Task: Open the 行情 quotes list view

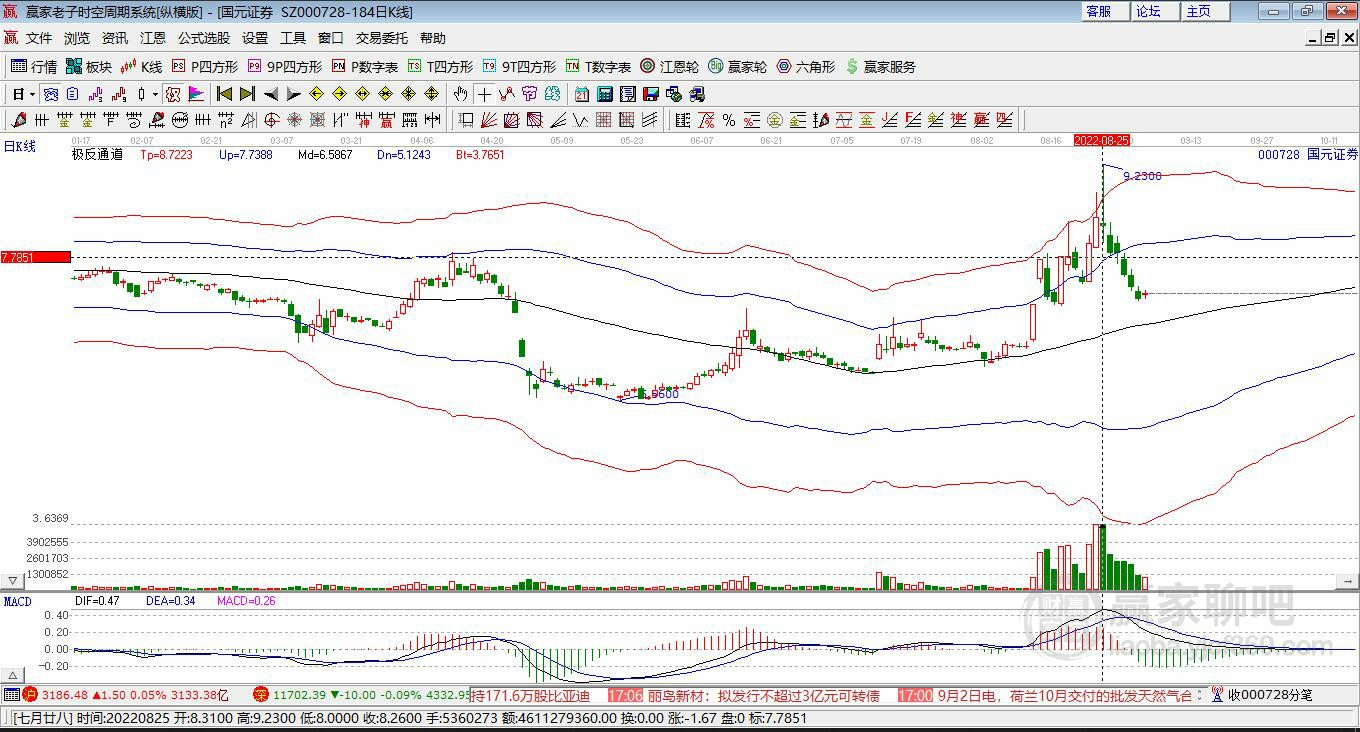Action: [33, 67]
